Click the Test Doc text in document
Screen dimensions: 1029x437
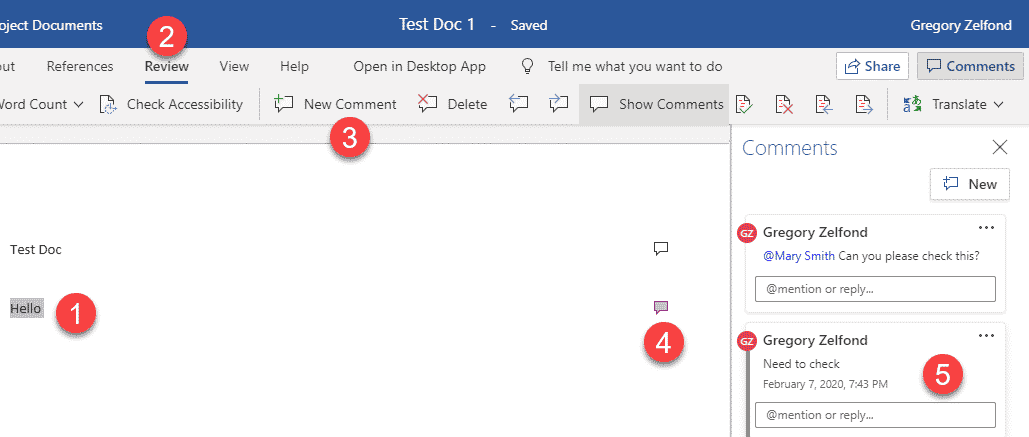(x=36, y=250)
